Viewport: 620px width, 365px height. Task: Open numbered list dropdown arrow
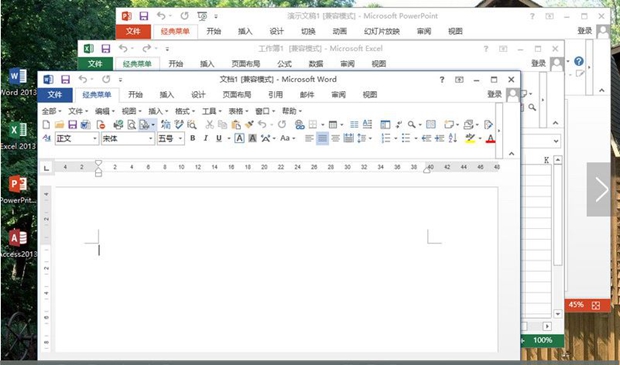click(395, 138)
